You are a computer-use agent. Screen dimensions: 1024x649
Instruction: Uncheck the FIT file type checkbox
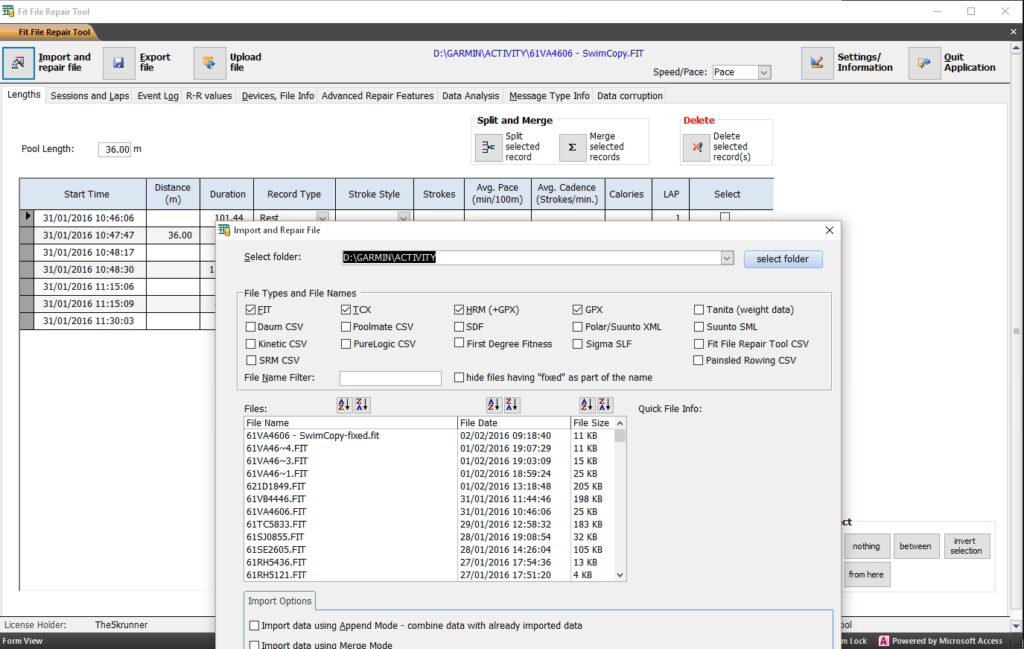coord(251,310)
